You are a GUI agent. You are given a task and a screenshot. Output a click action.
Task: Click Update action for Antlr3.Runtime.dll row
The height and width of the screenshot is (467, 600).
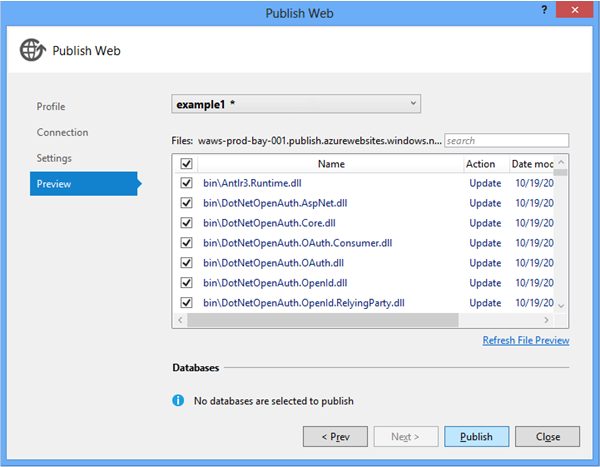[485, 183]
